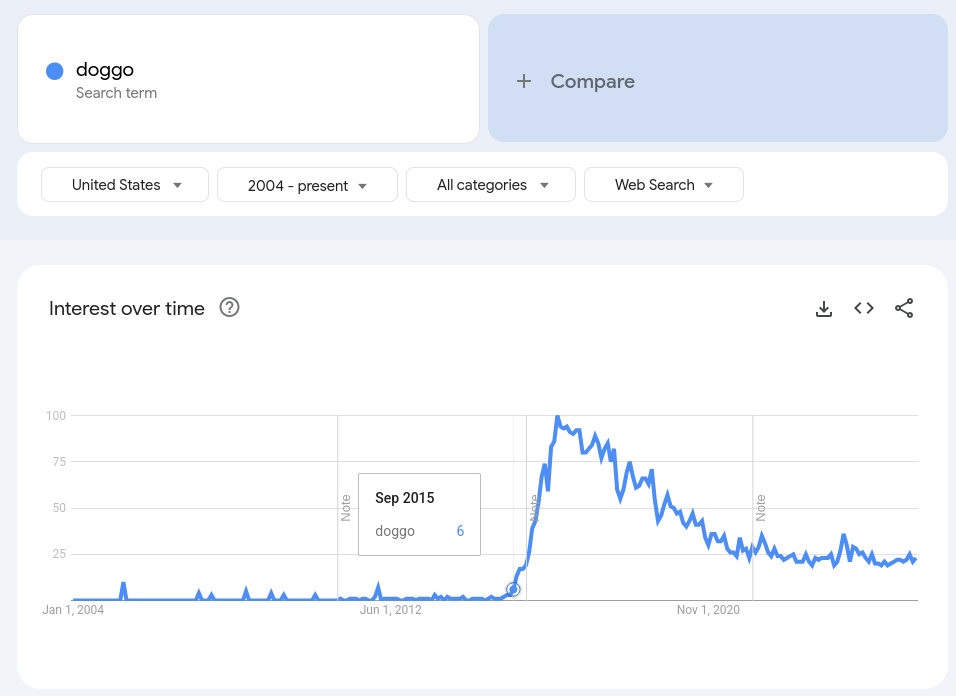Image resolution: width=956 pixels, height=696 pixels.
Task: Add a Compare search term
Action: 718,79
